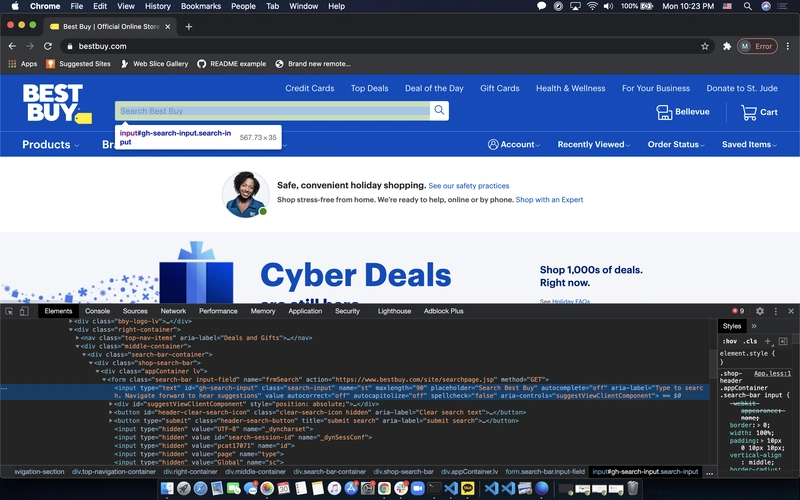Viewport: 800px width, 500px height.
Task: Open the Calendar app in the Dock
Action: 284,488
